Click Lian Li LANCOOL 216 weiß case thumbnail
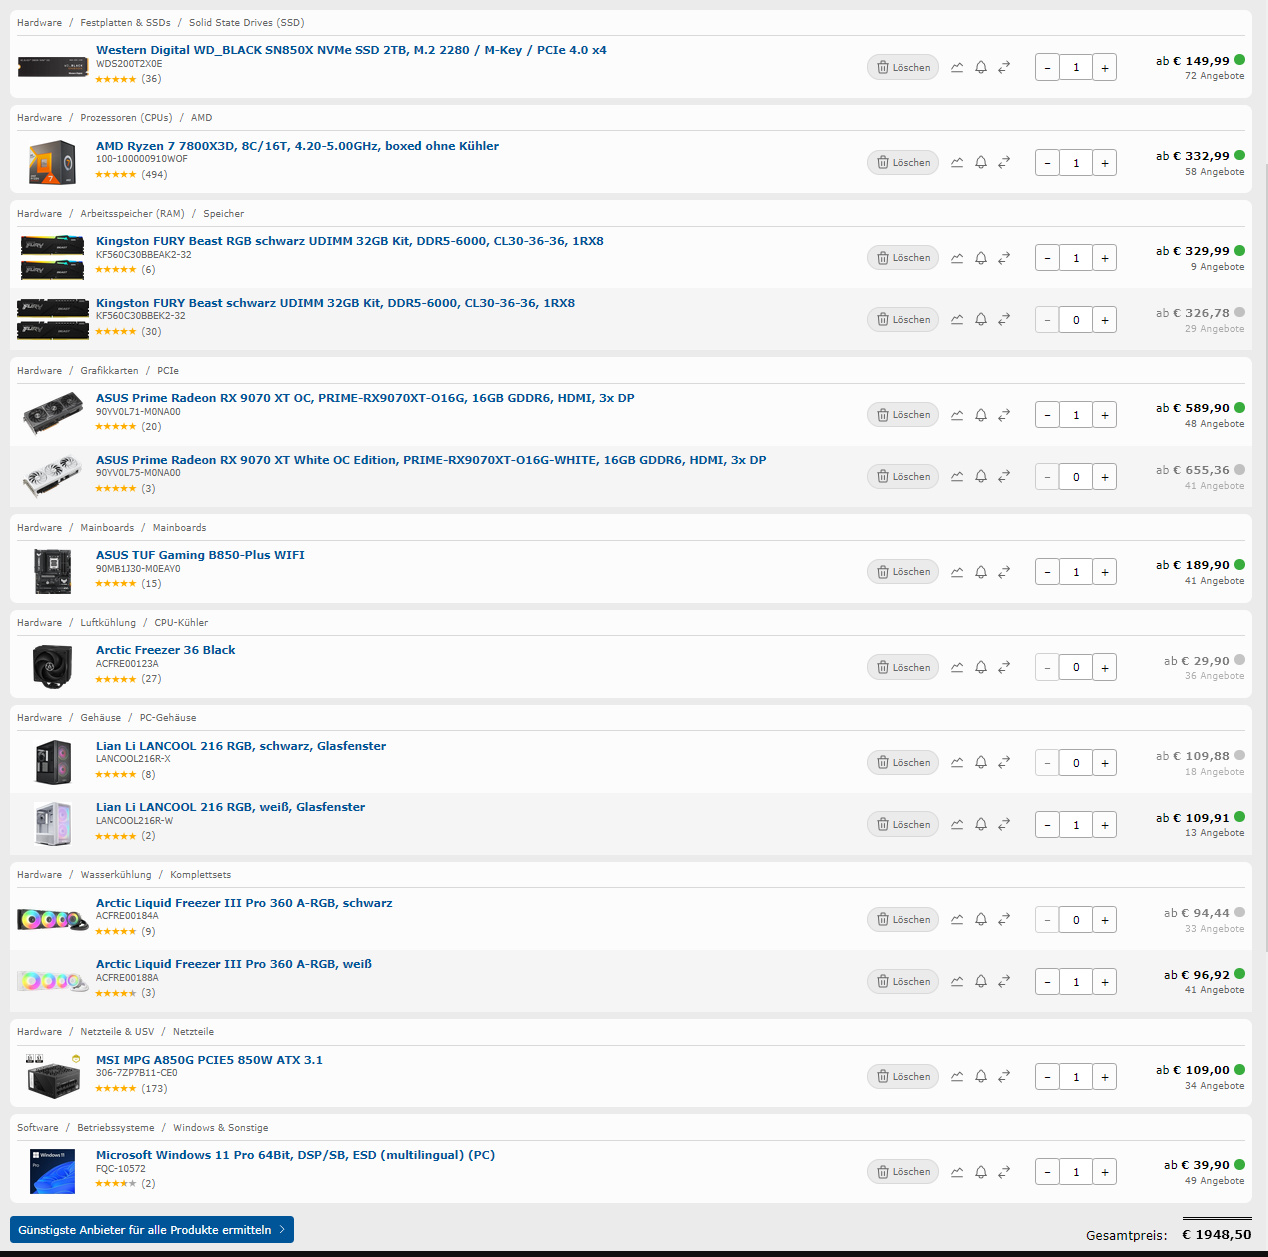Viewport: 1268px width, 1257px height. tap(52, 825)
